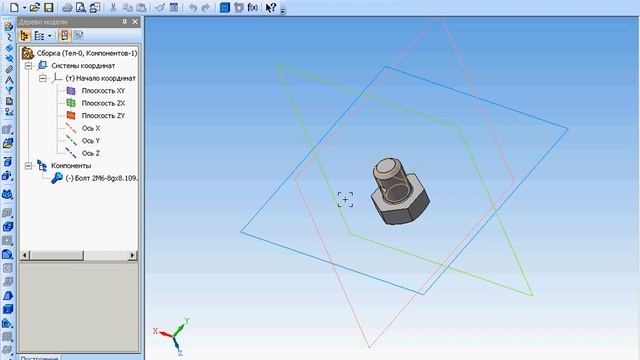Viewport: 640px width, 360px height.
Task: Click the tree horizontal scrollbar thumb
Action: coord(57,256)
